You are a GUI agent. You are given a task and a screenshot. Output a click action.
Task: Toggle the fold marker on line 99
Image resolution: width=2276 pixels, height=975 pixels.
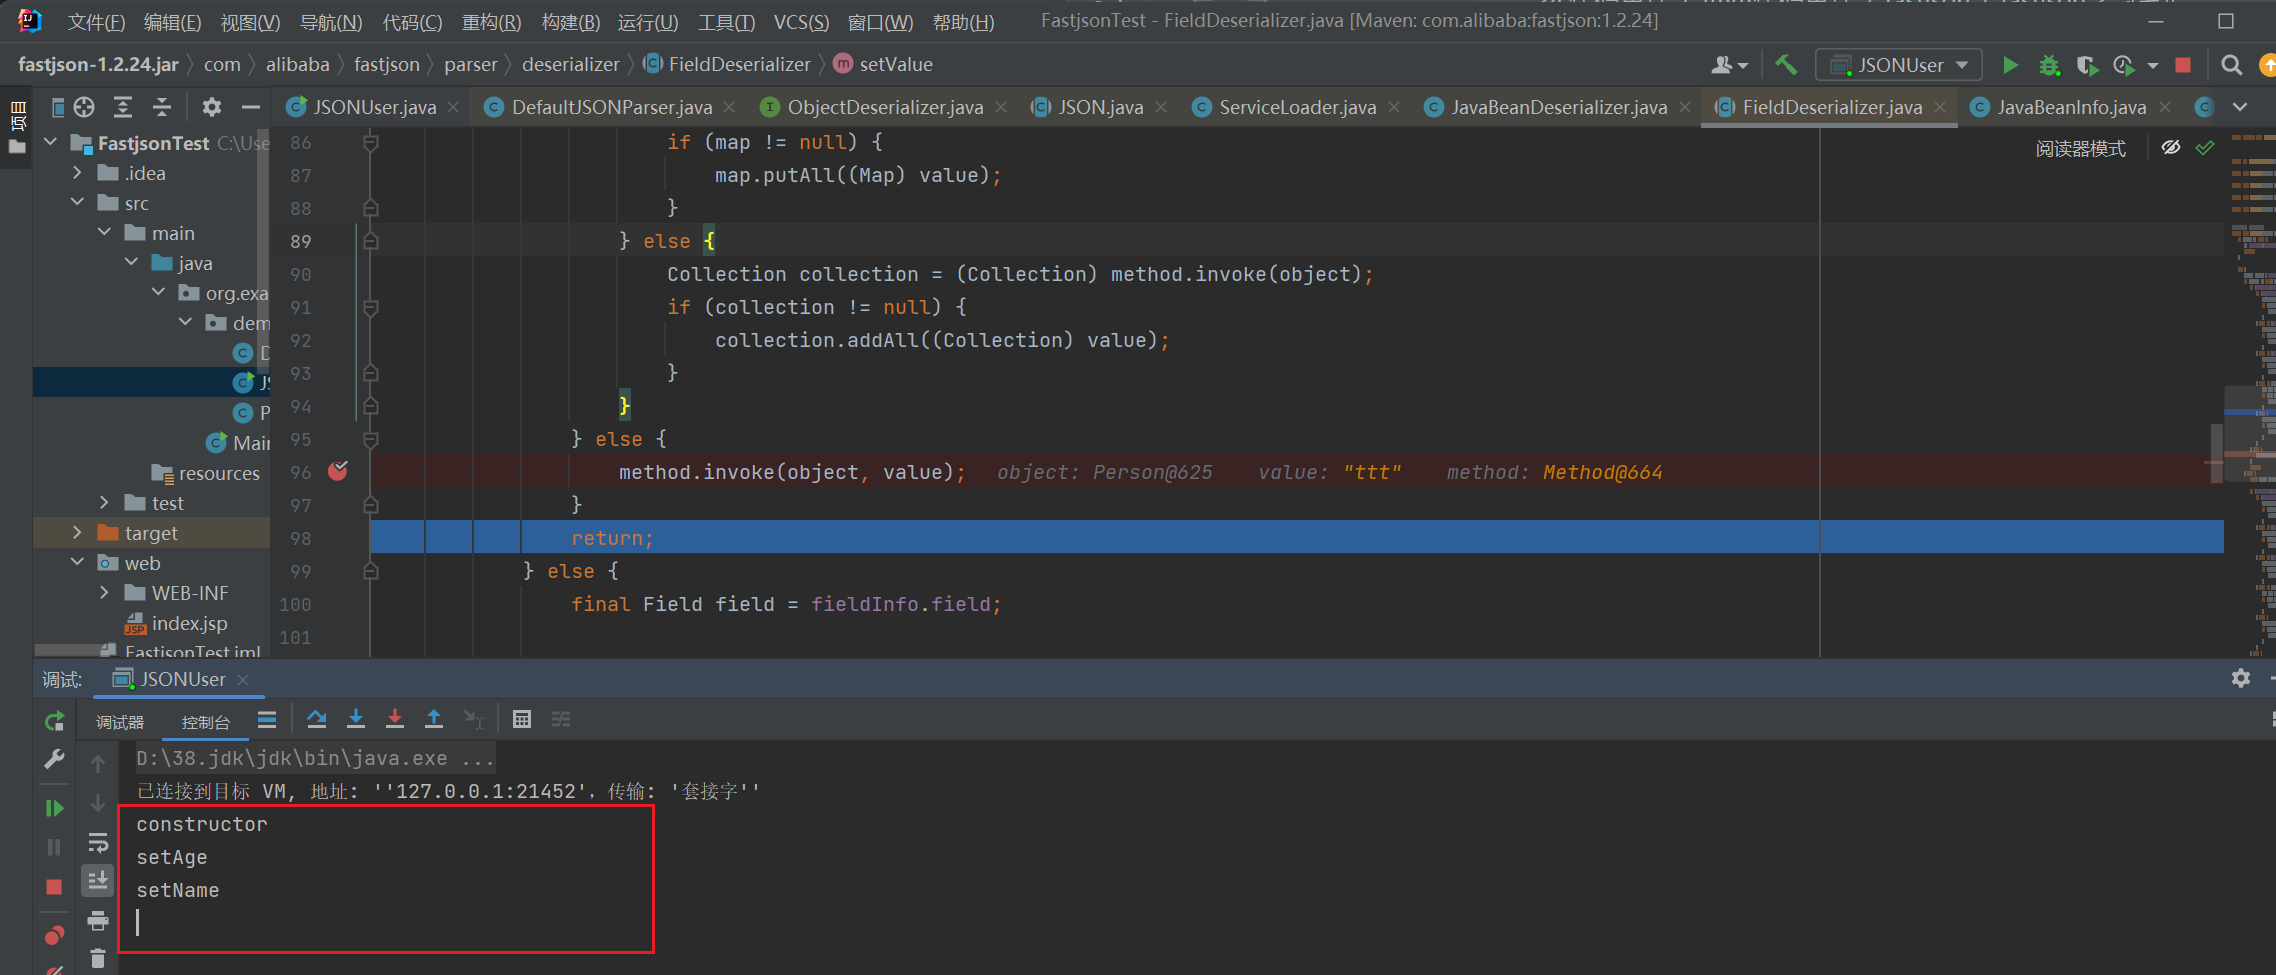[371, 572]
